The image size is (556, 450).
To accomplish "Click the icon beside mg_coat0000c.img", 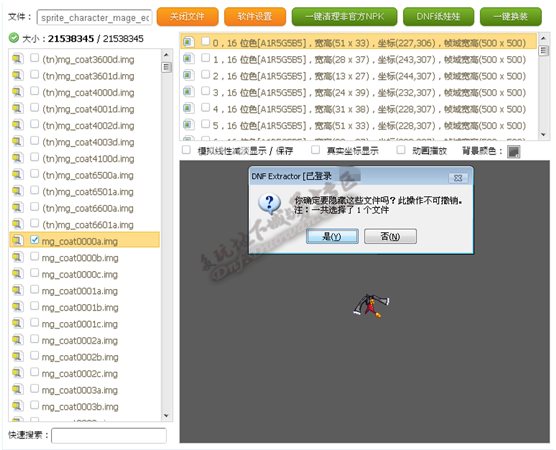I will [17, 274].
